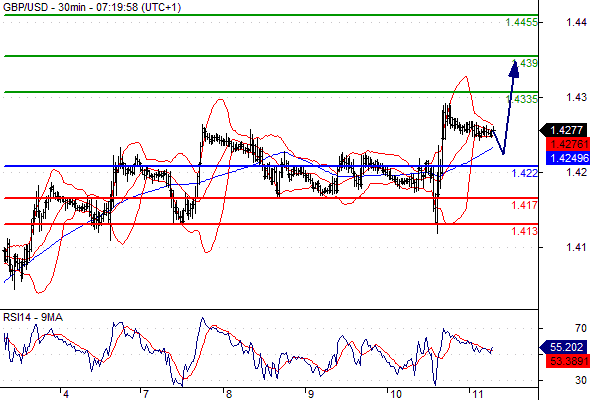Image resolution: width=590 pixels, height=400 pixels.
Task: Click the 1.439 green resistance label
Action: tap(525, 63)
